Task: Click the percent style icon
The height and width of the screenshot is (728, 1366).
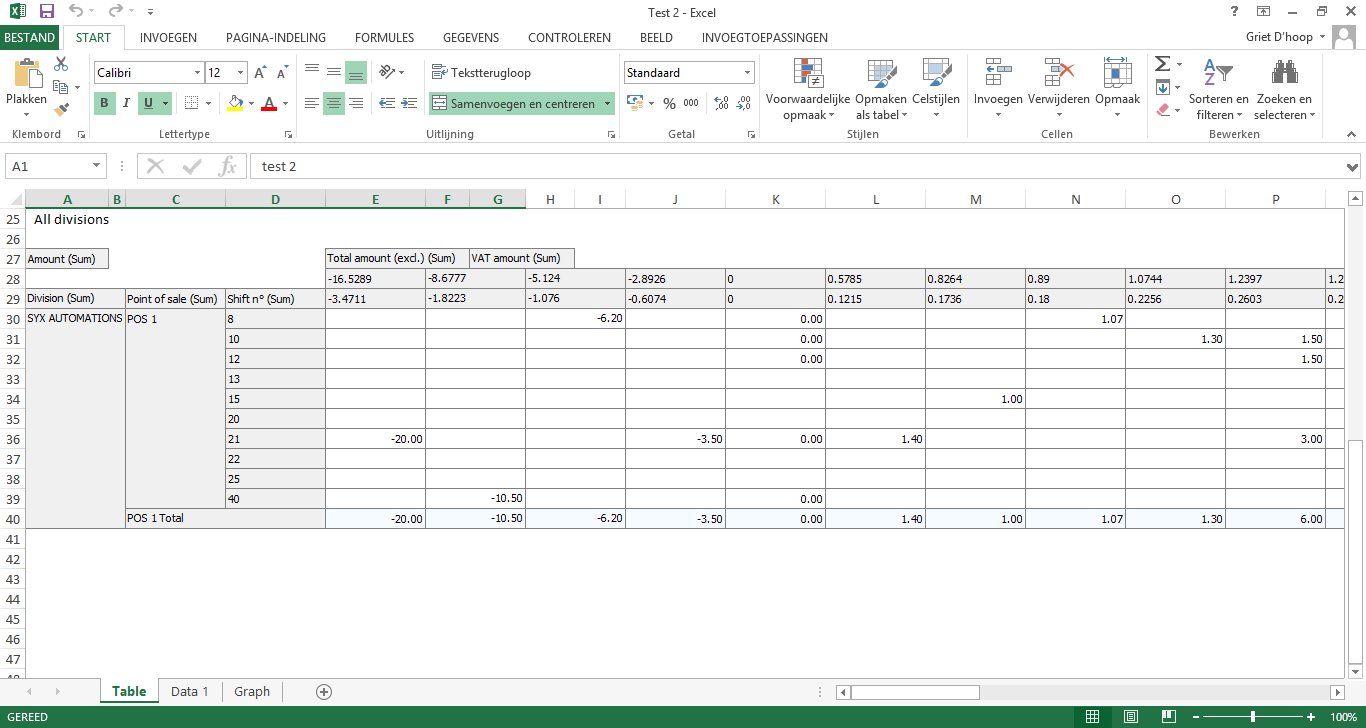Action: click(x=669, y=103)
